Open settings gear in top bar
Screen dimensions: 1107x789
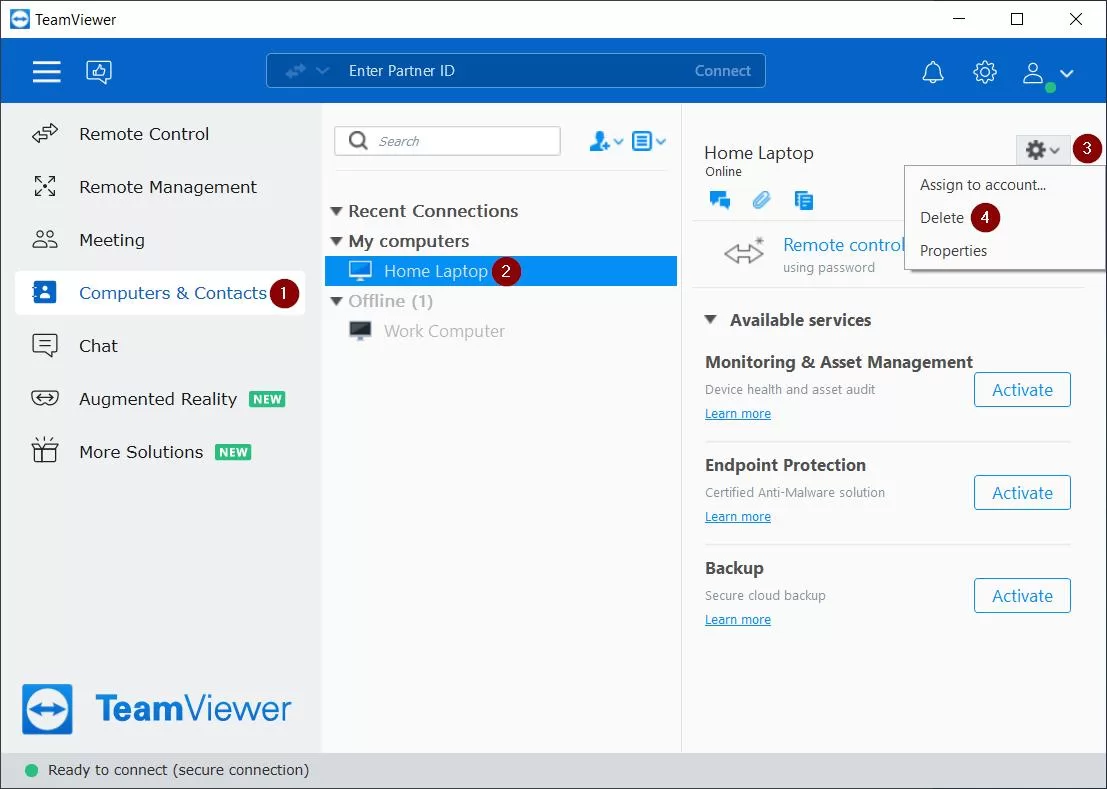click(x=985, y=72)
